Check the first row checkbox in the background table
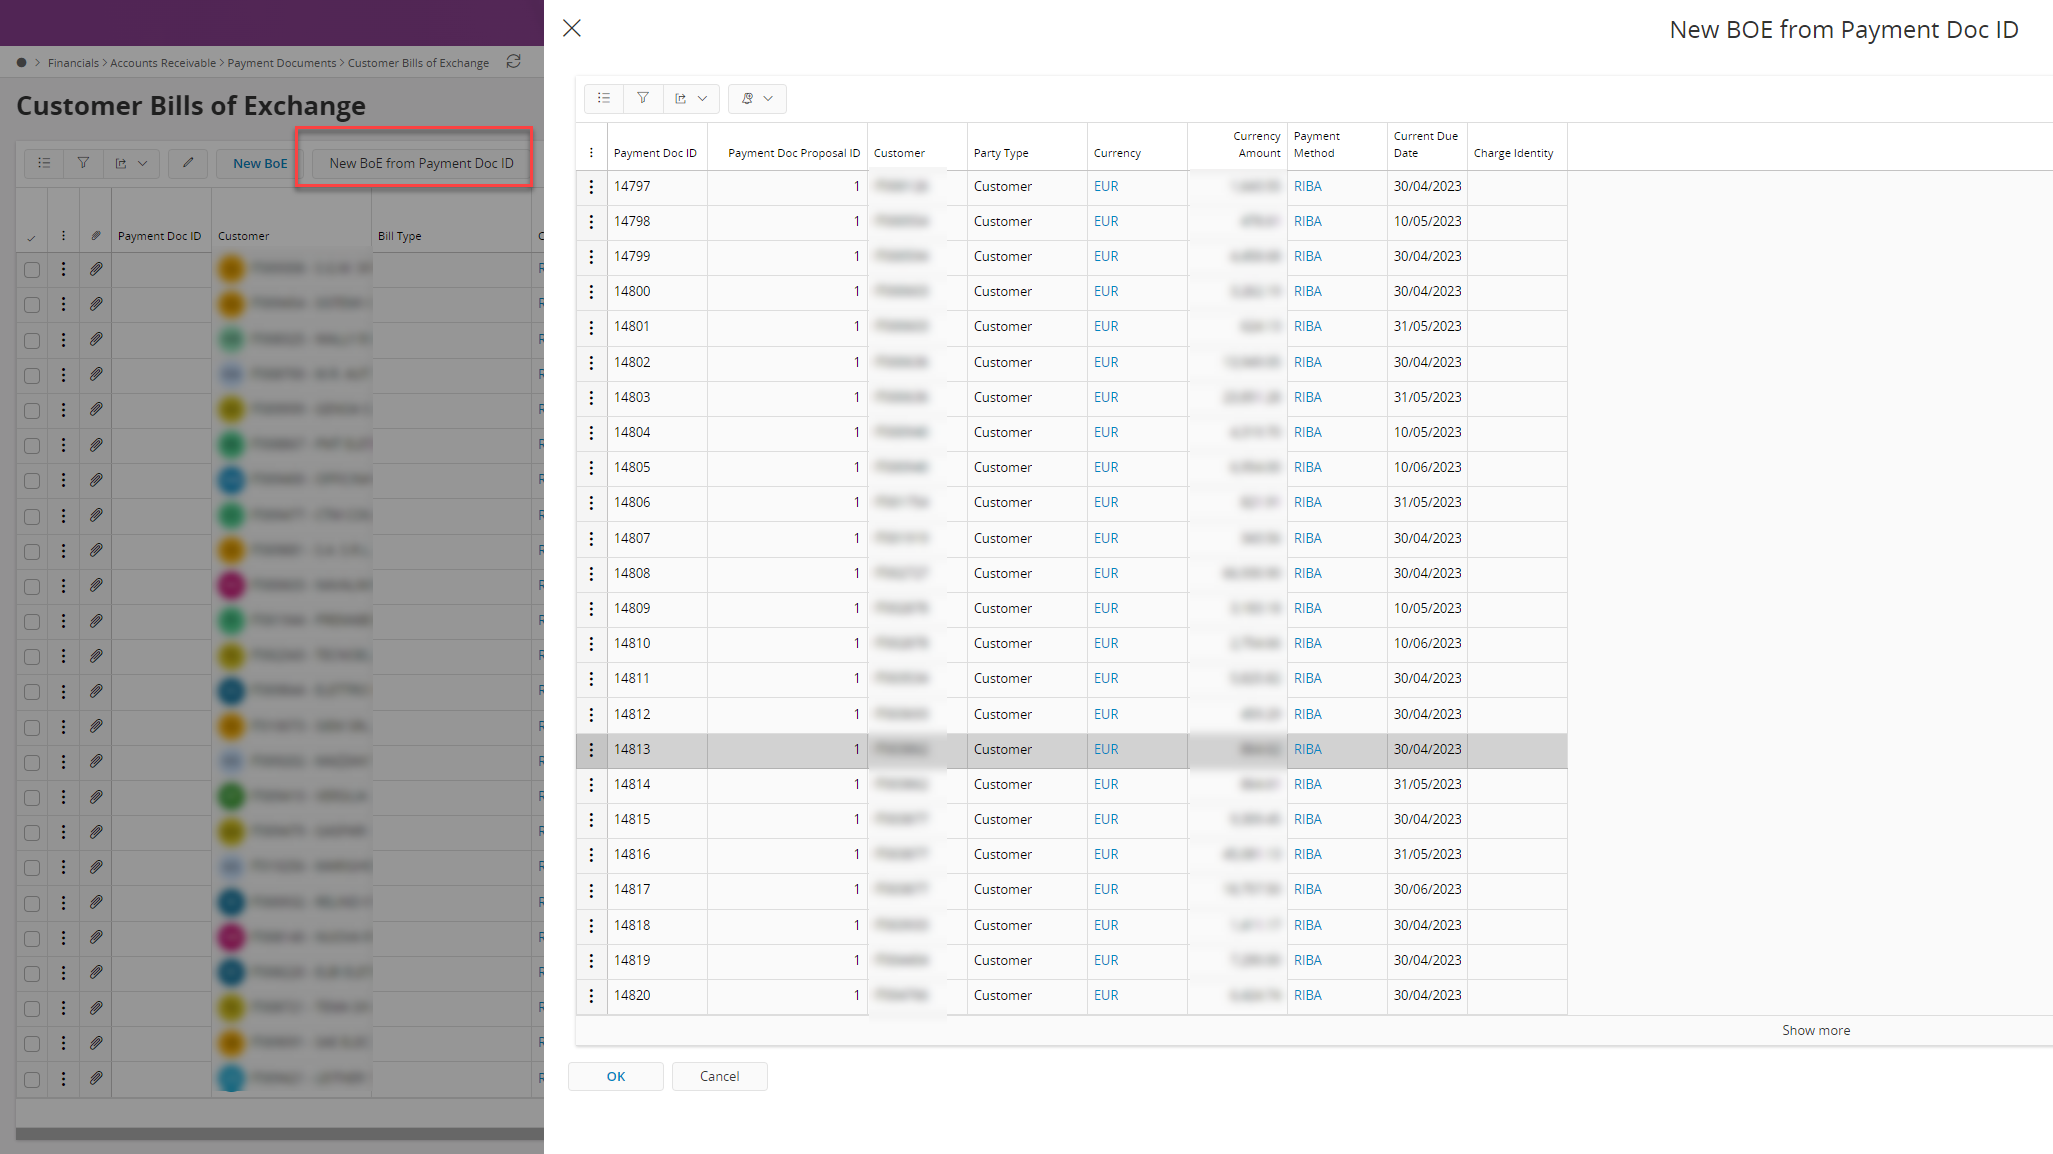The width and height of the screenshot is (2053, 1154). coord(32,270)
